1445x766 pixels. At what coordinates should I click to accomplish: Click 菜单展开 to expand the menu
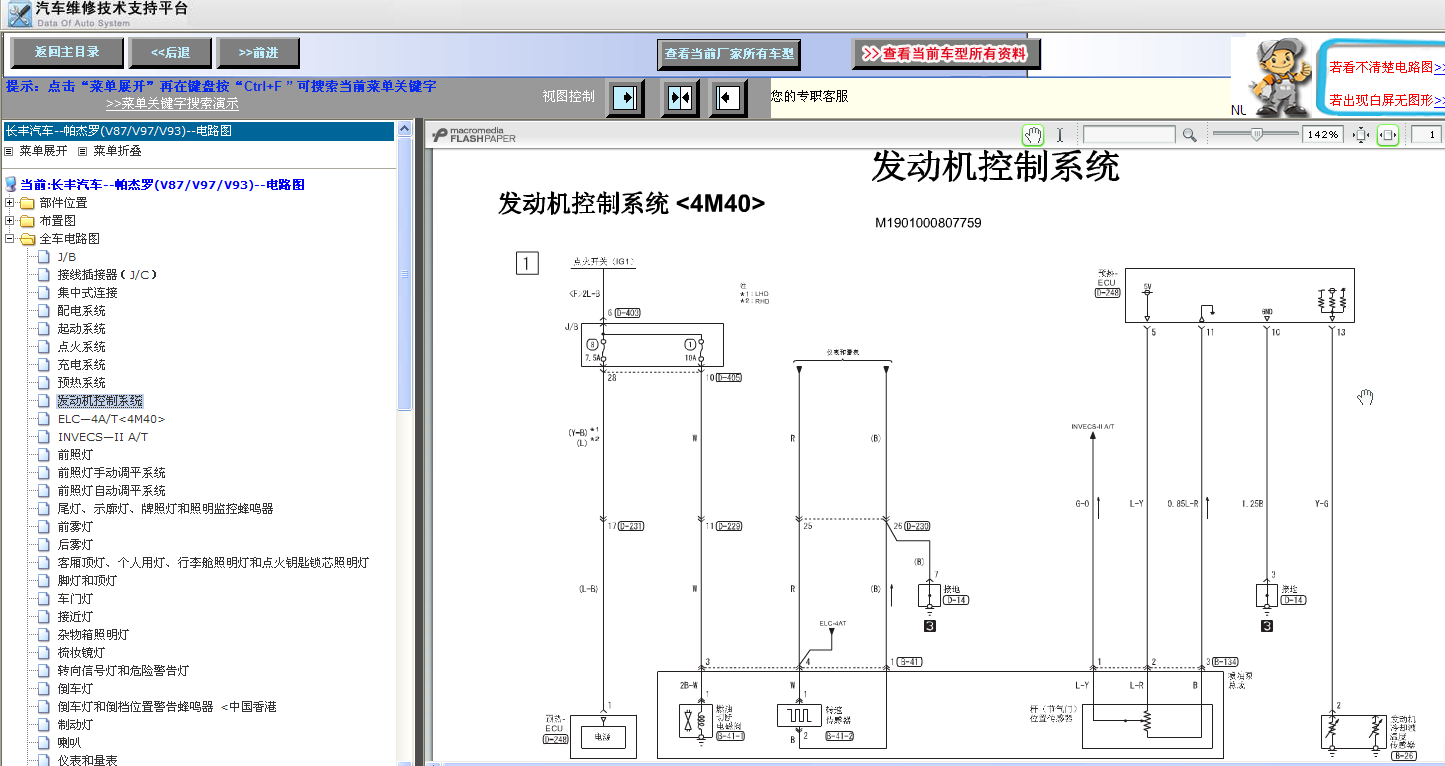pos(44,151)
